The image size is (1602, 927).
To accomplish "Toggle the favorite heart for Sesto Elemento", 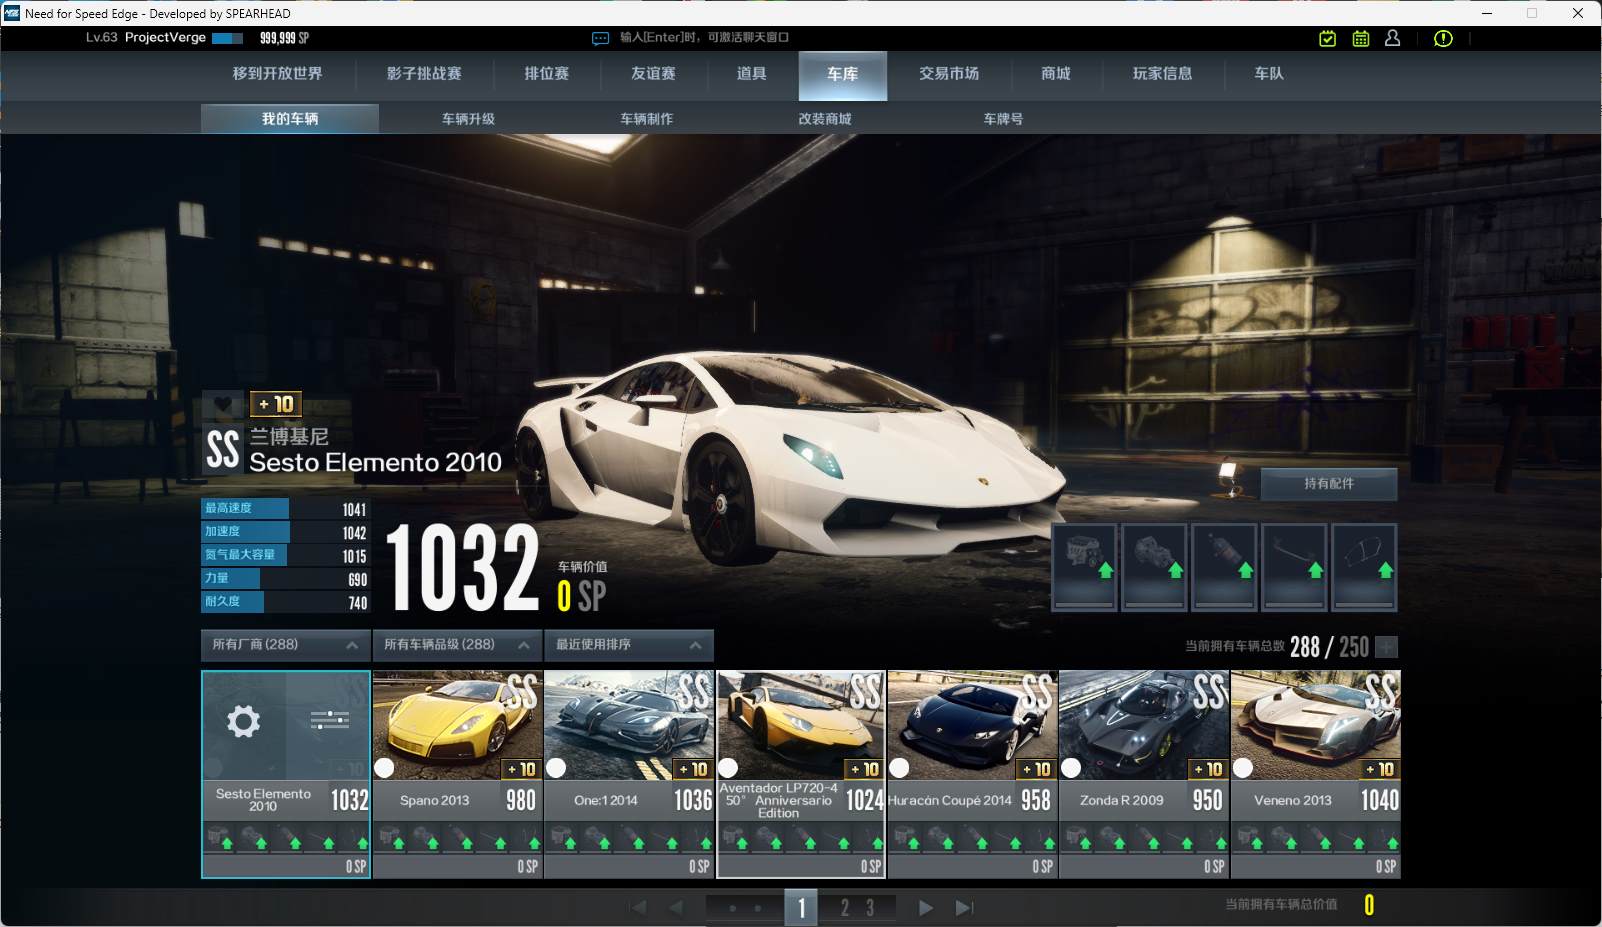I will coord(223,404).
